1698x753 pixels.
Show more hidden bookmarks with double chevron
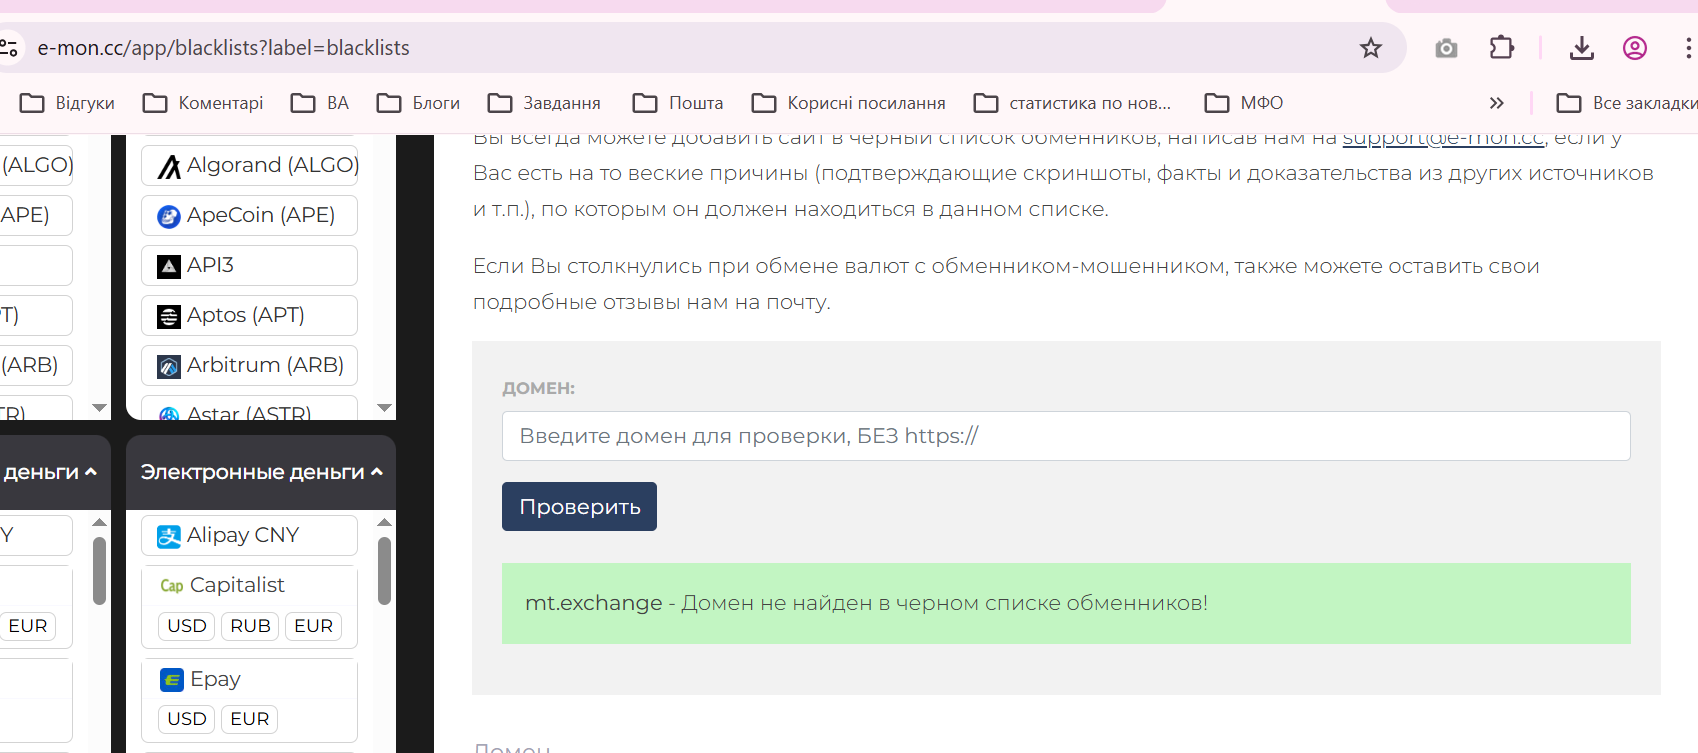(x=1496, y=103)
